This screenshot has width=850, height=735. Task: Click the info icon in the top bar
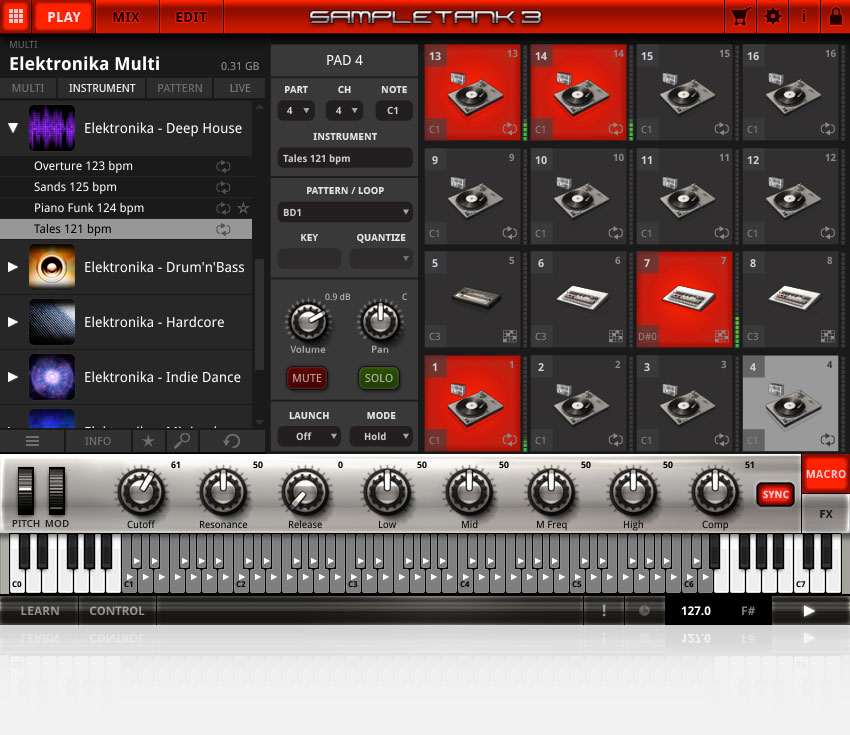click(x=805, y=16)
